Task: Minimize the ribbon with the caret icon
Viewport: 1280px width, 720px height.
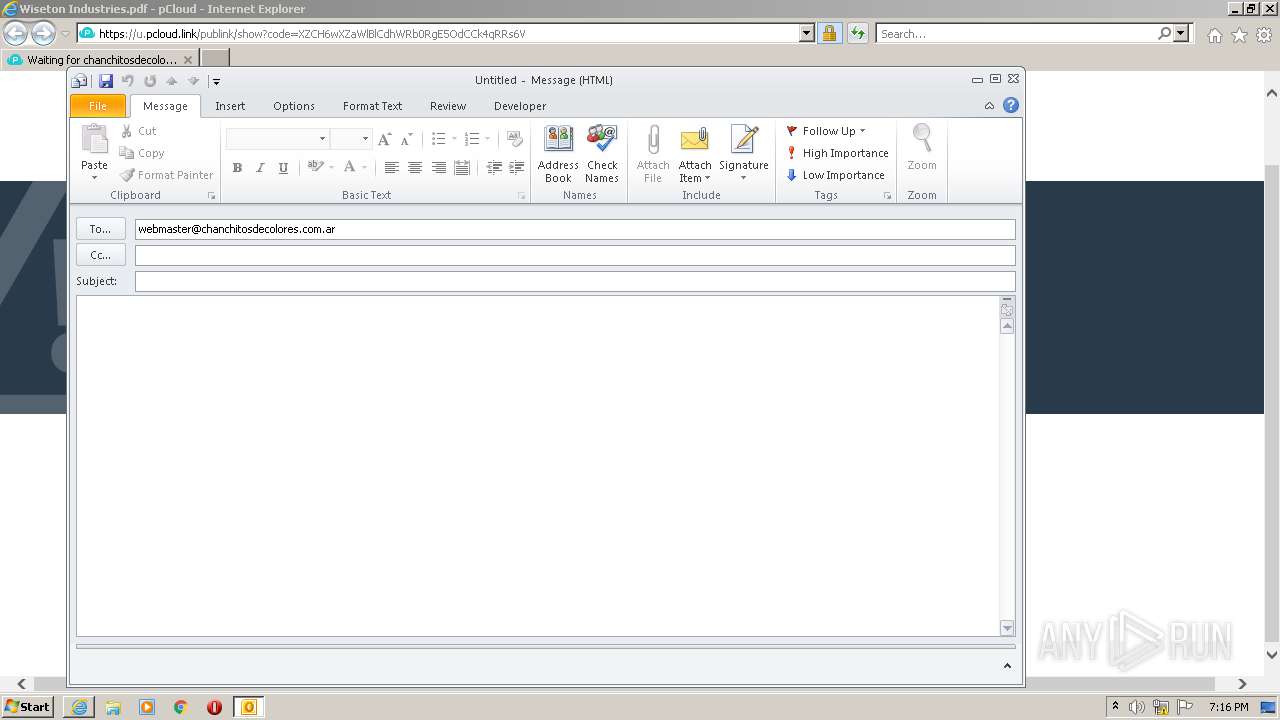Action: 989,106
